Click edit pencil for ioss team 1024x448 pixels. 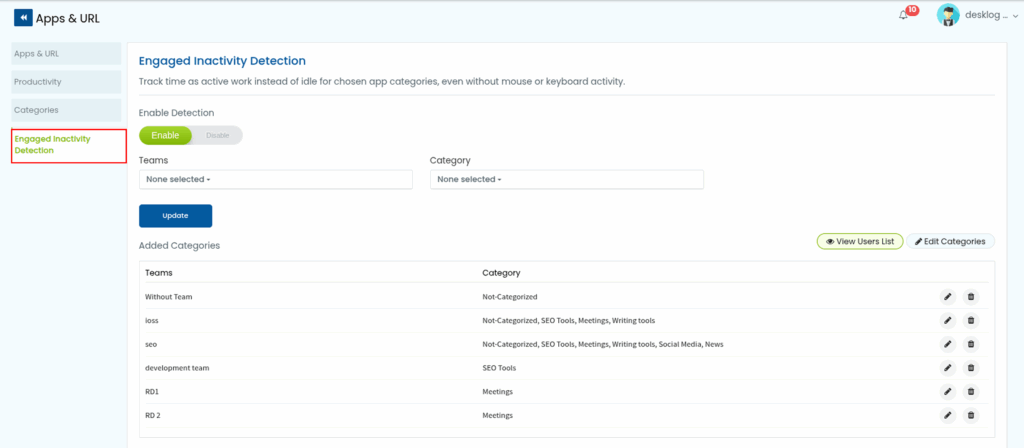(947, 320)
